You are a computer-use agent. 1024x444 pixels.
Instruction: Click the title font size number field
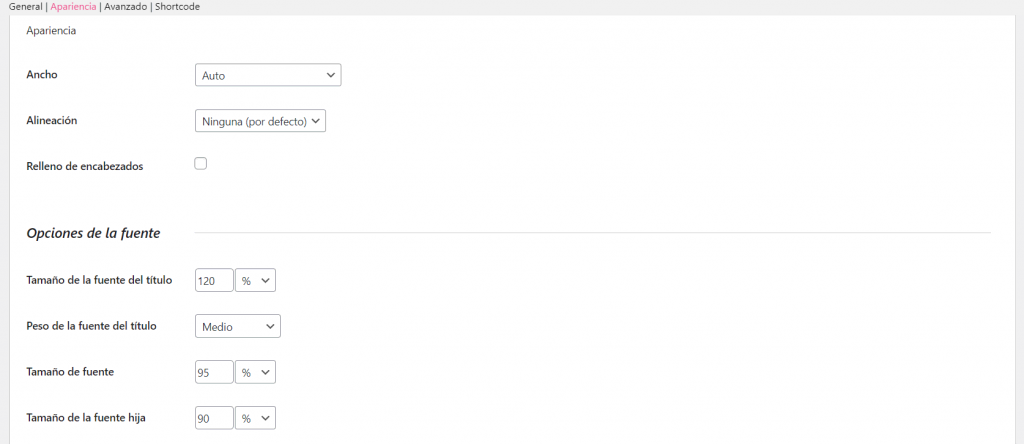click(x=214, y=281)
